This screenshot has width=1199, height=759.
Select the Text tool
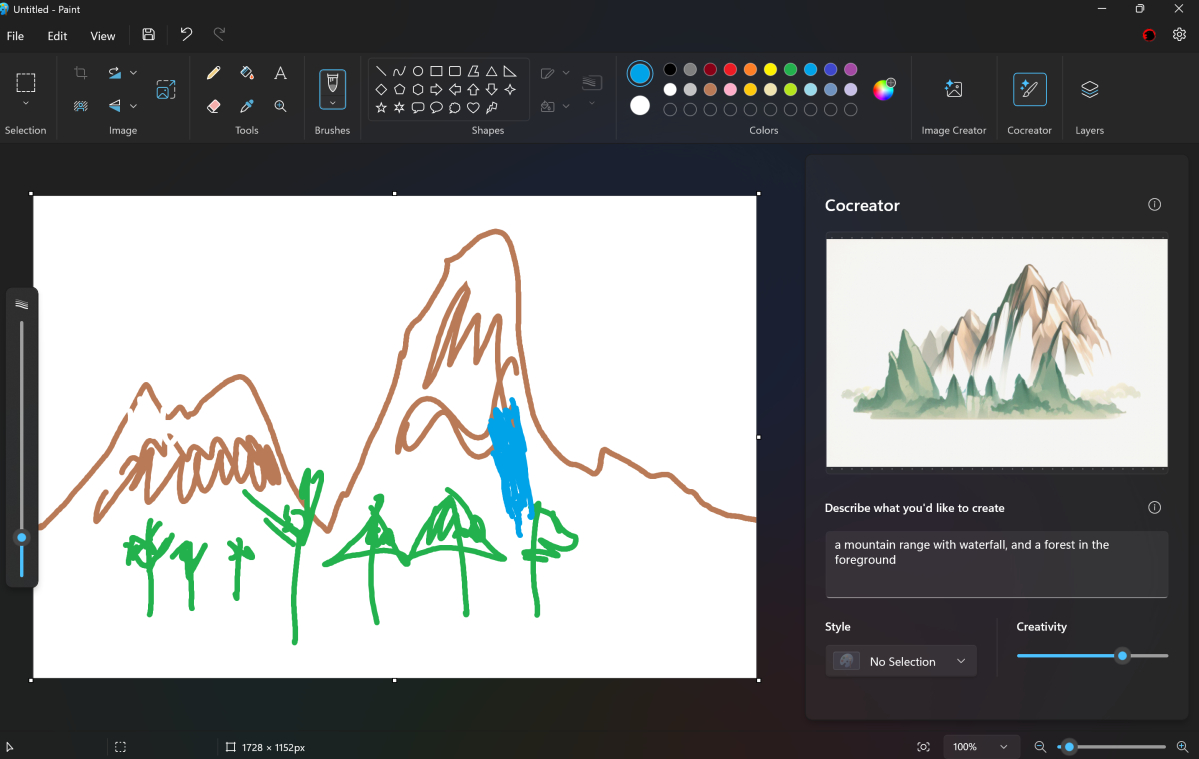click(281, 73)
